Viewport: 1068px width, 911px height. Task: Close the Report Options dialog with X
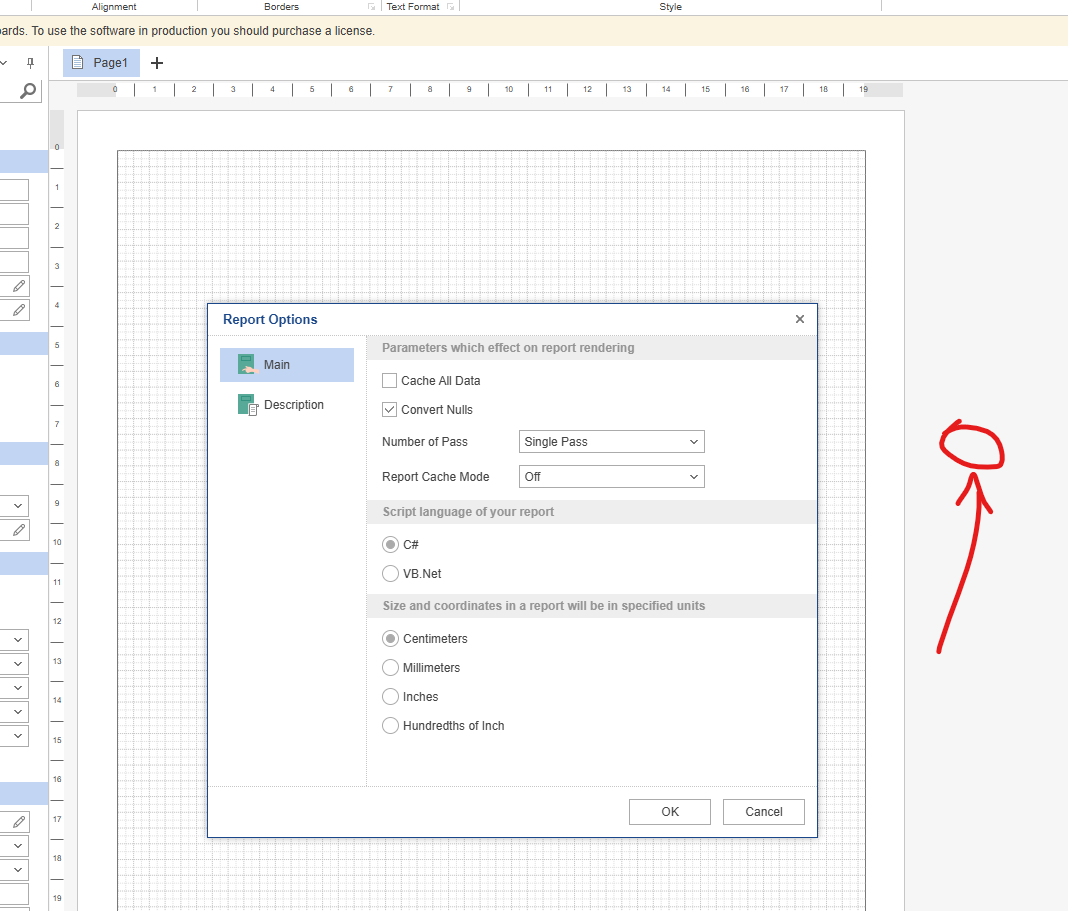[x=799, y=319]
